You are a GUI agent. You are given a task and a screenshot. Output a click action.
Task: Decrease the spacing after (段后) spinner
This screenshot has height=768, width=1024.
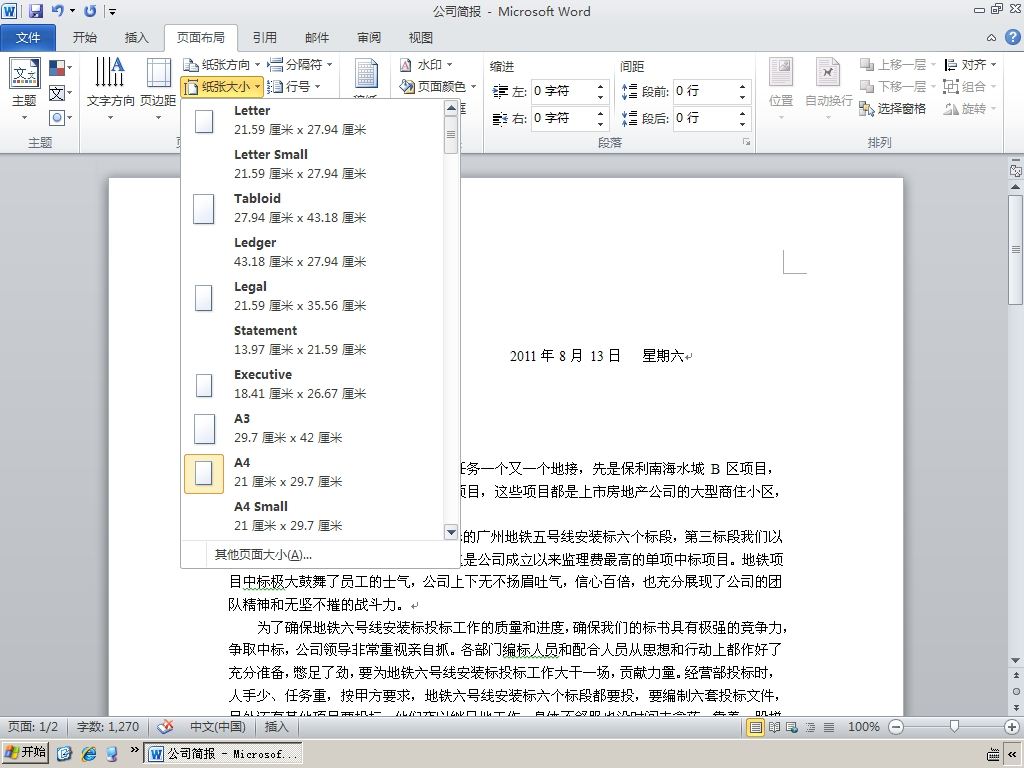(743, 123)
